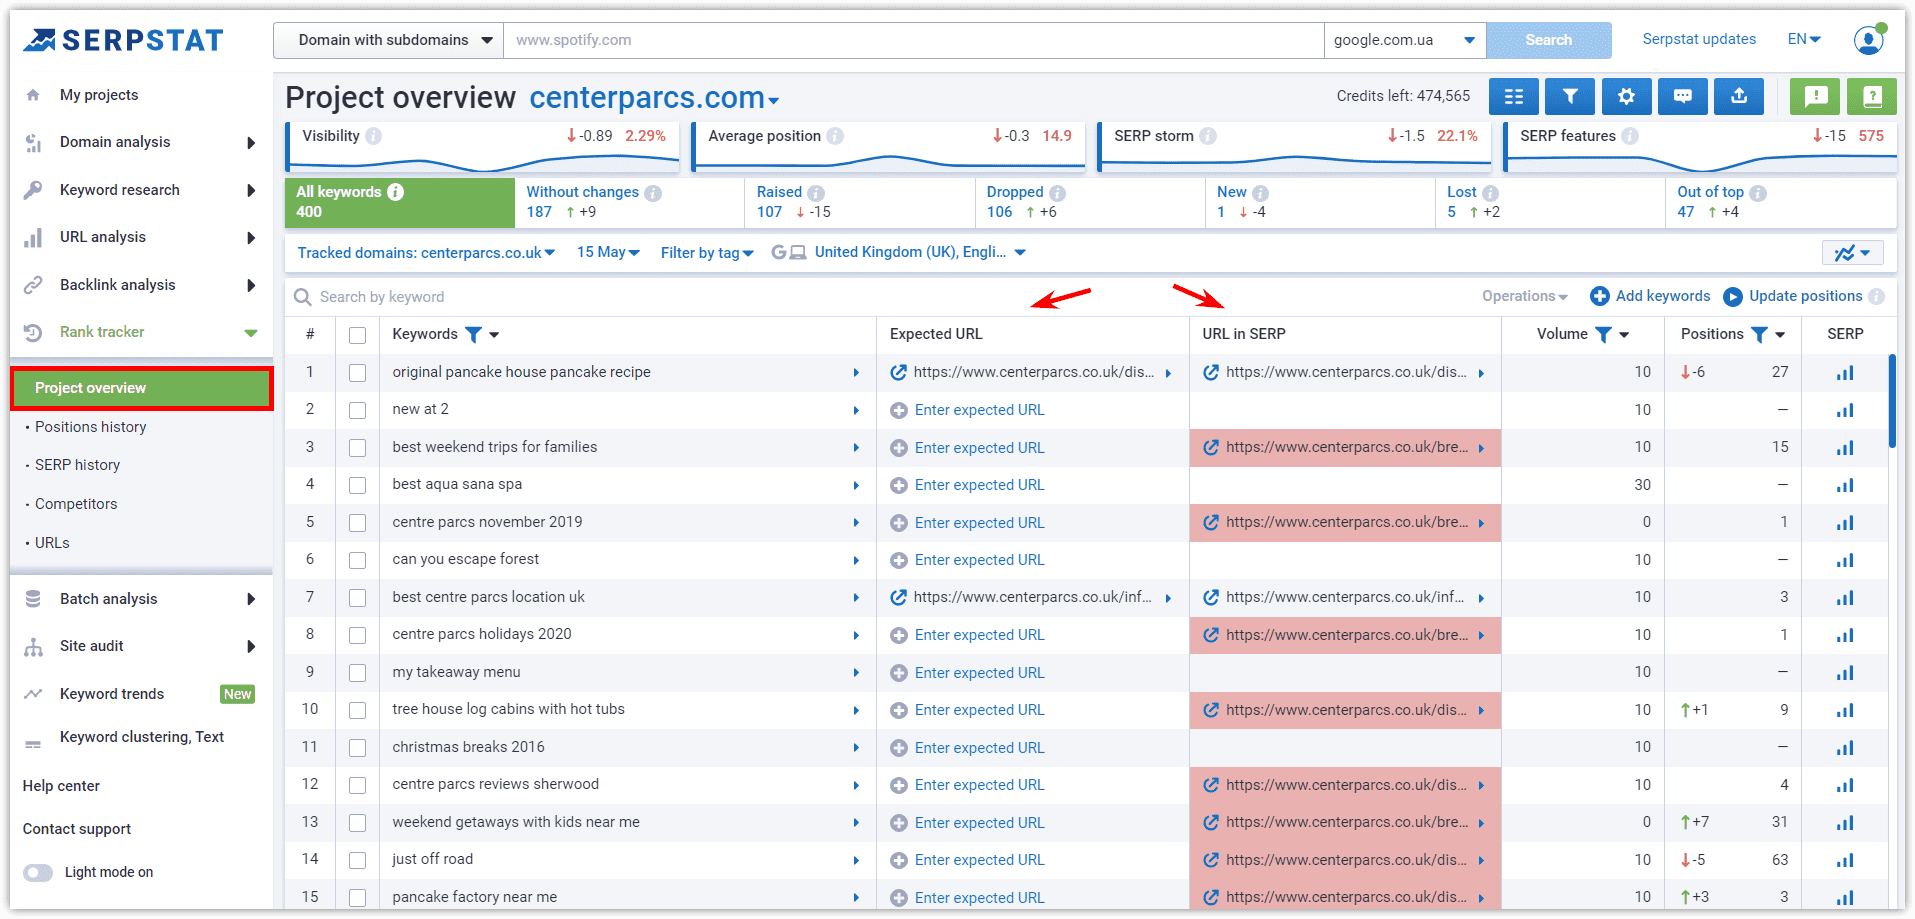Open Competitors submenu item
This screenshot has width=1915, height=919.
[76, 504]
